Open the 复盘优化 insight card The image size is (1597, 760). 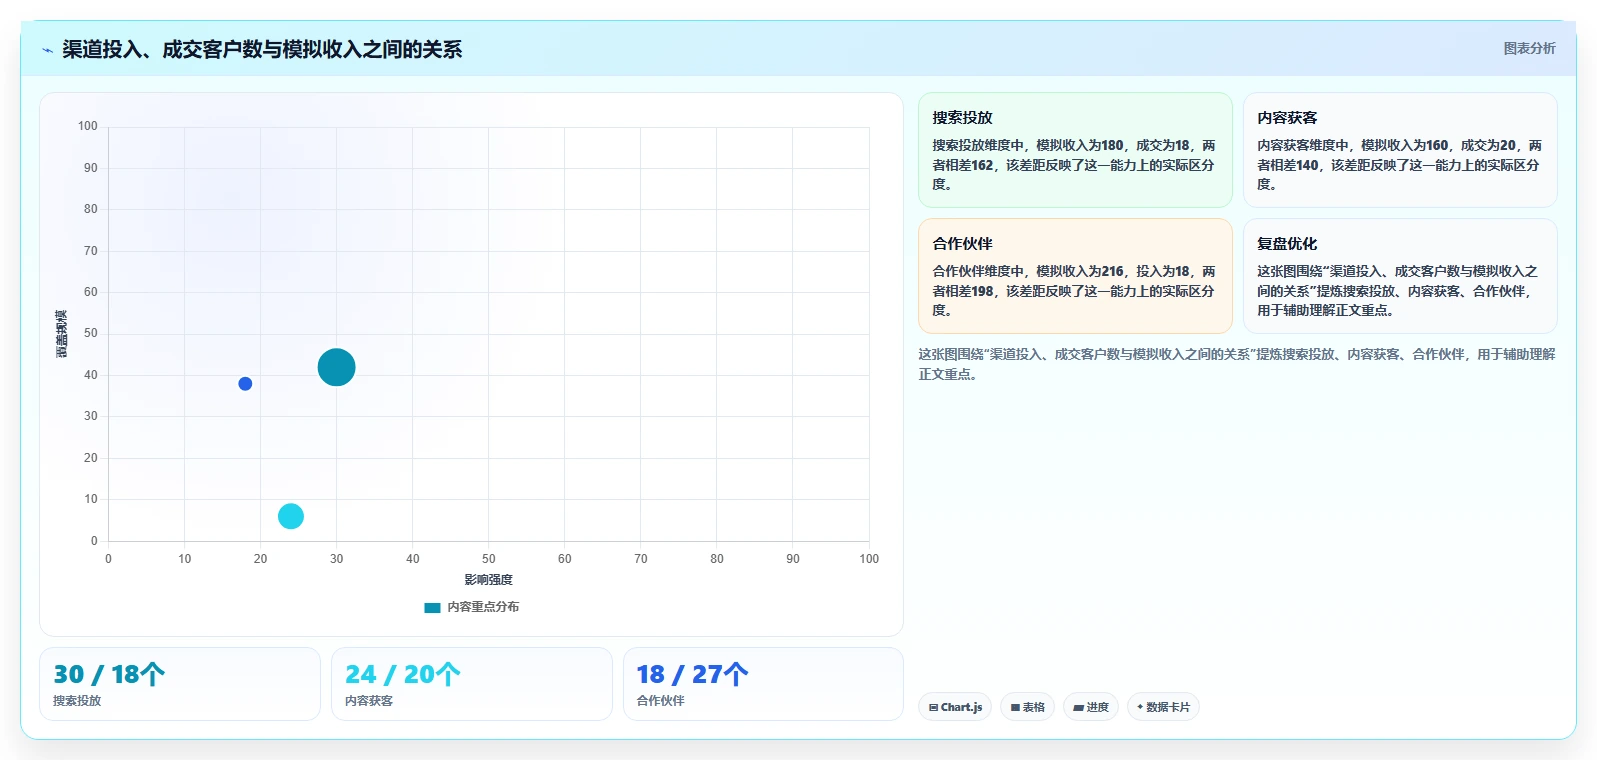[x=1400, y=276]
